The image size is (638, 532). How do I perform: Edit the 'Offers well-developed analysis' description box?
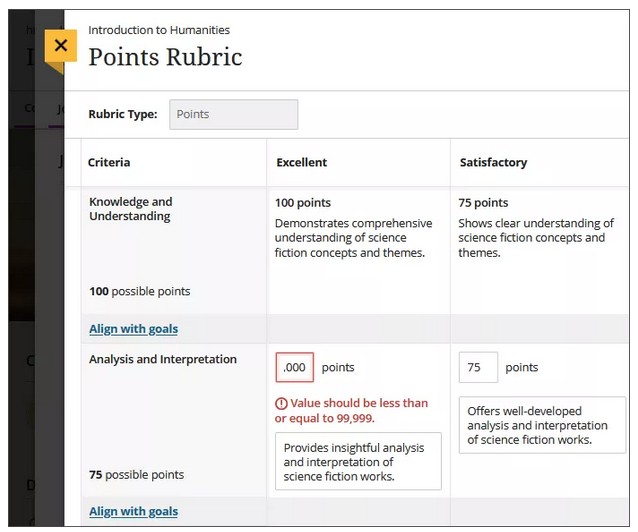click(x=541, y=425)
